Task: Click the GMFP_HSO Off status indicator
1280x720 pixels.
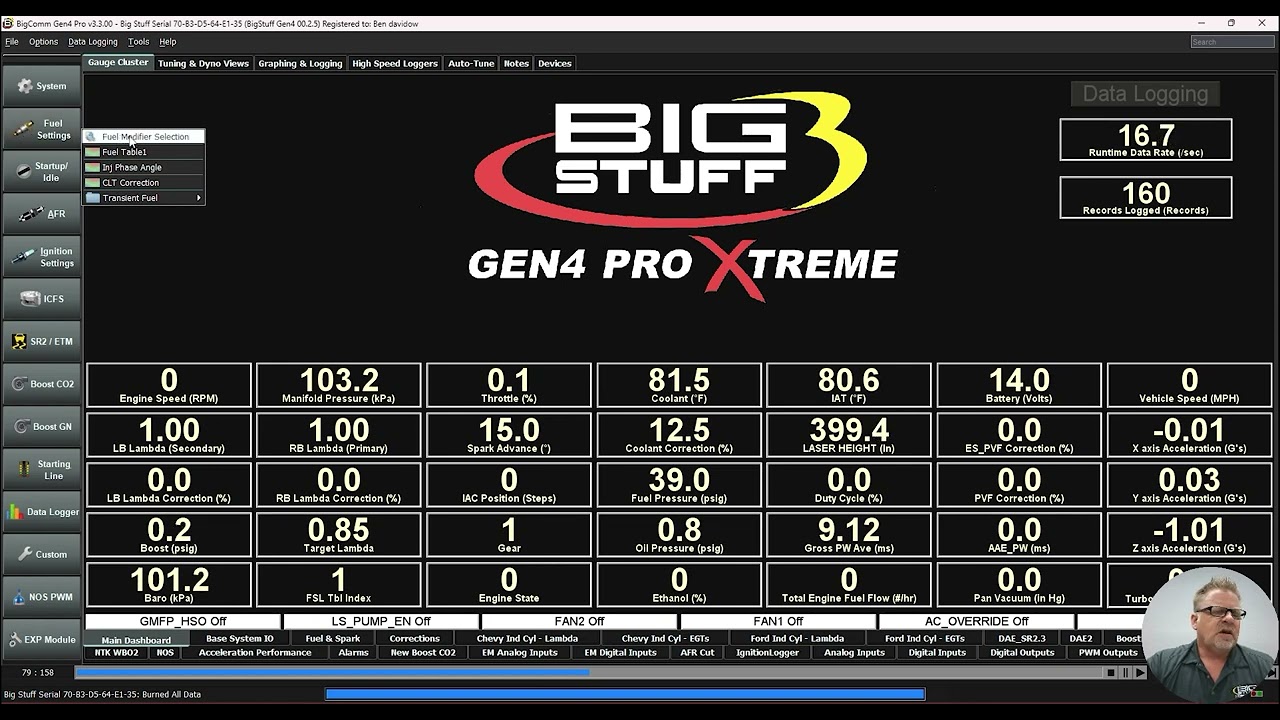Action: [183, 621]
